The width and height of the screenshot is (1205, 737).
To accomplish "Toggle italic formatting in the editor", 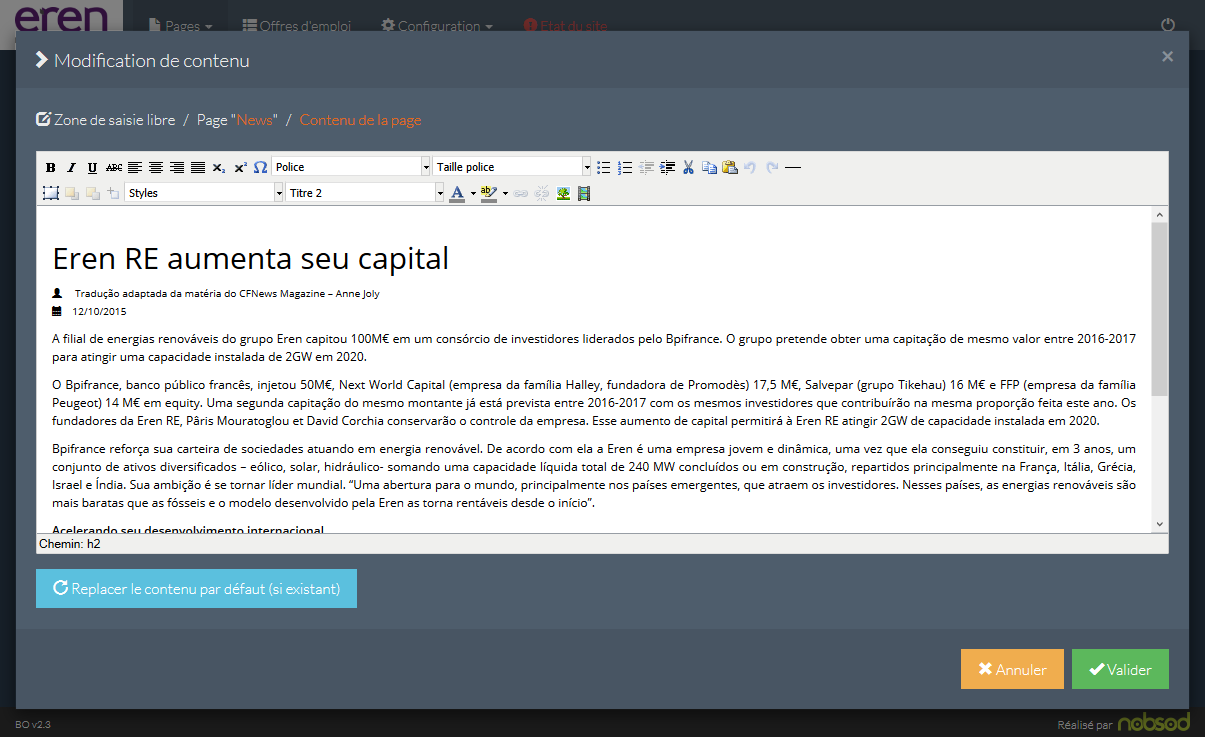I will pos(71,167).
